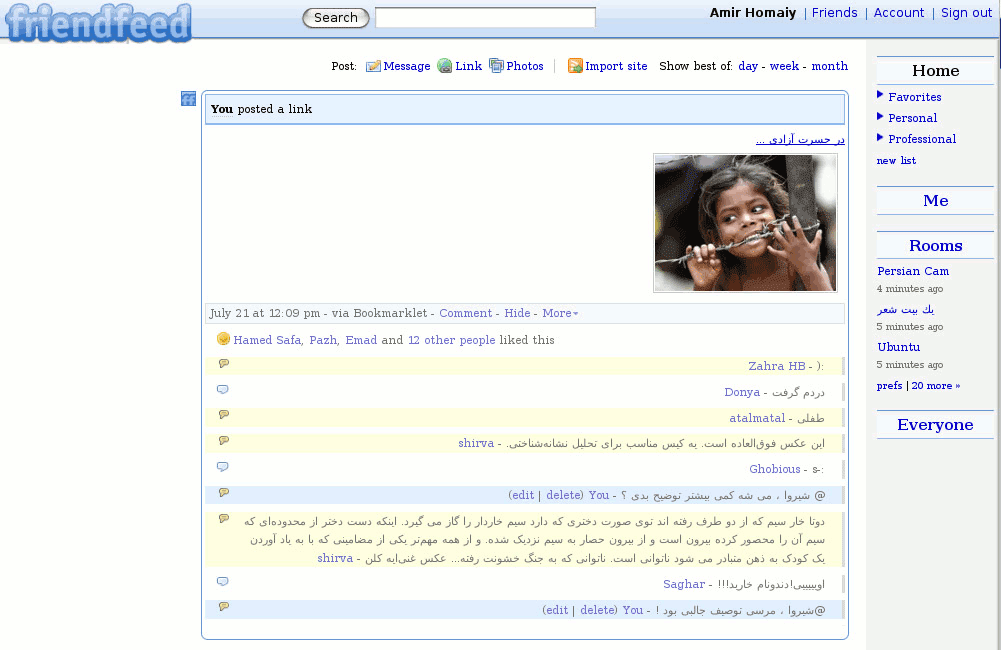
Task: Open the Account link
Action: 898,13
